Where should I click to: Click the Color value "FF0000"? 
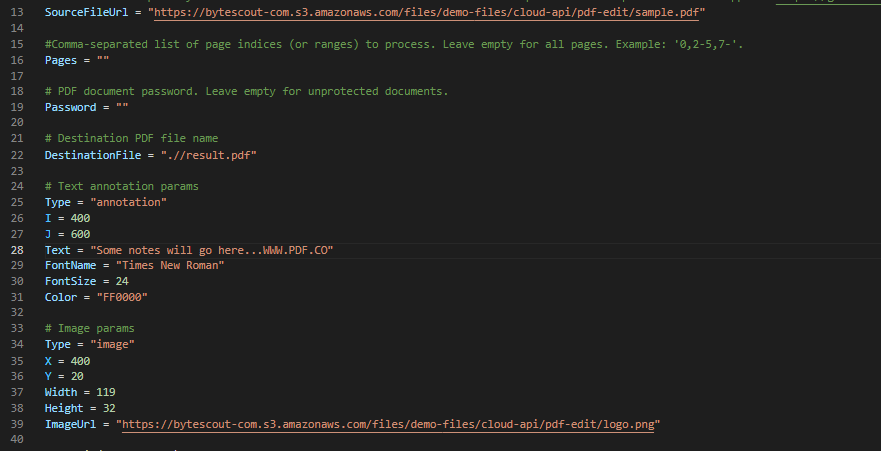122,297
